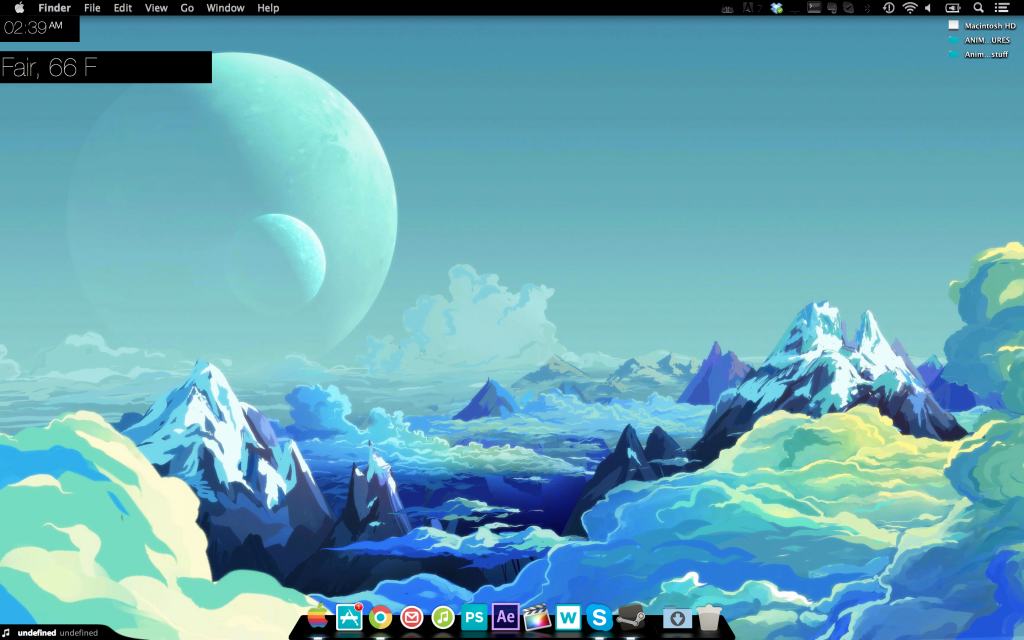The image size is (1024, 640).
Task: Open Google Chrome in the dock
Action: (x=380, y=617)
